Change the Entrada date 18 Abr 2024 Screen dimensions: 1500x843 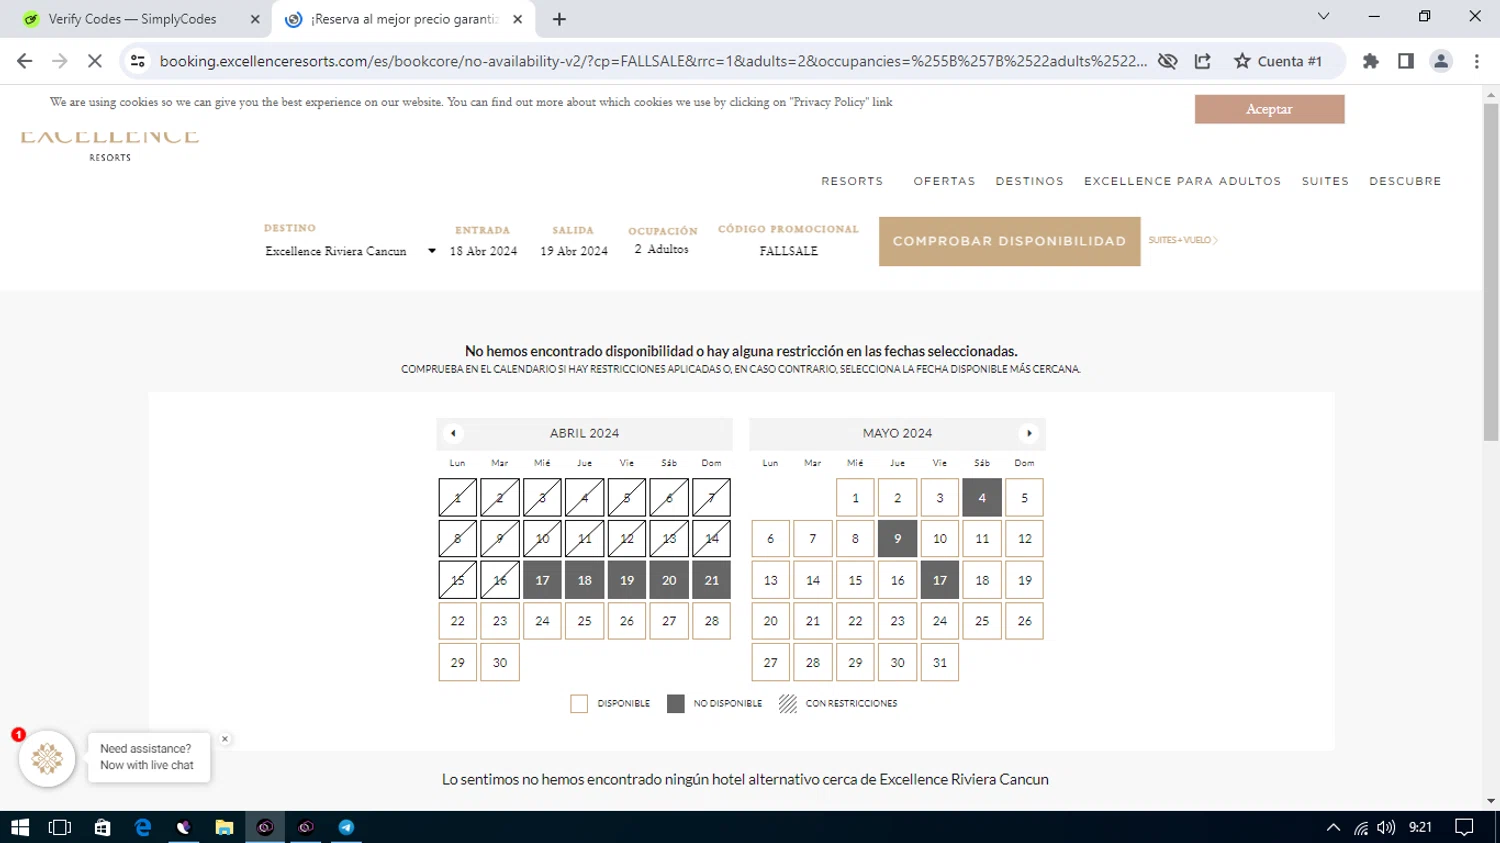(483, 251)
